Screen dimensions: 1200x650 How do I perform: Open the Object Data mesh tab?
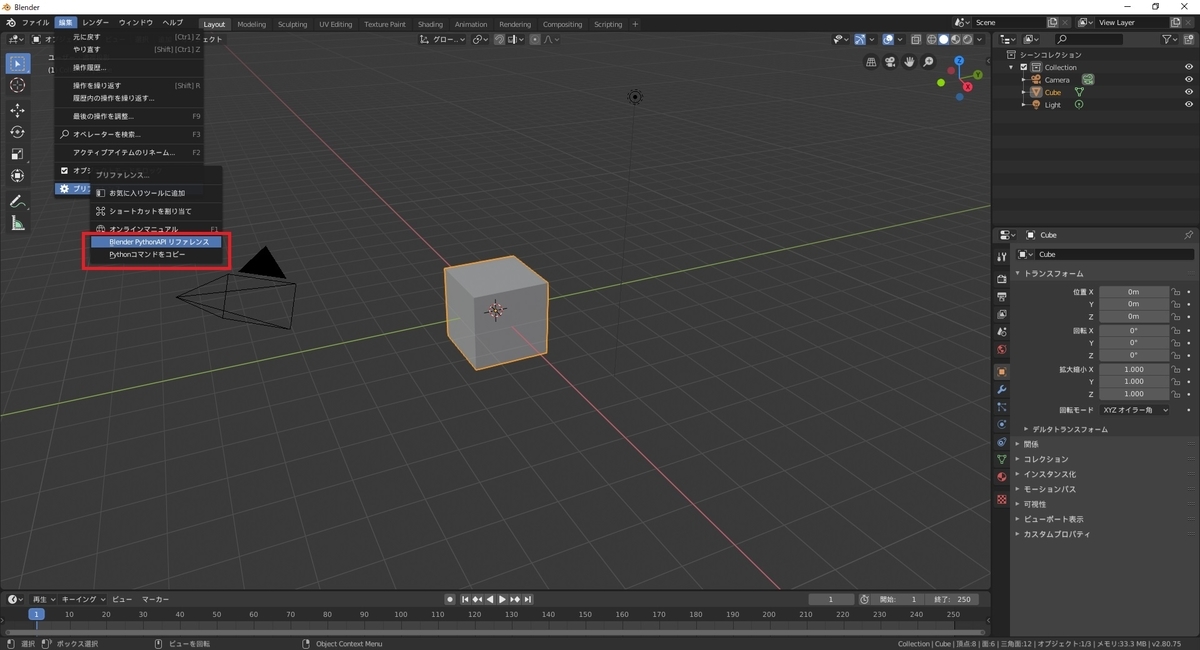pos(1001,459)
